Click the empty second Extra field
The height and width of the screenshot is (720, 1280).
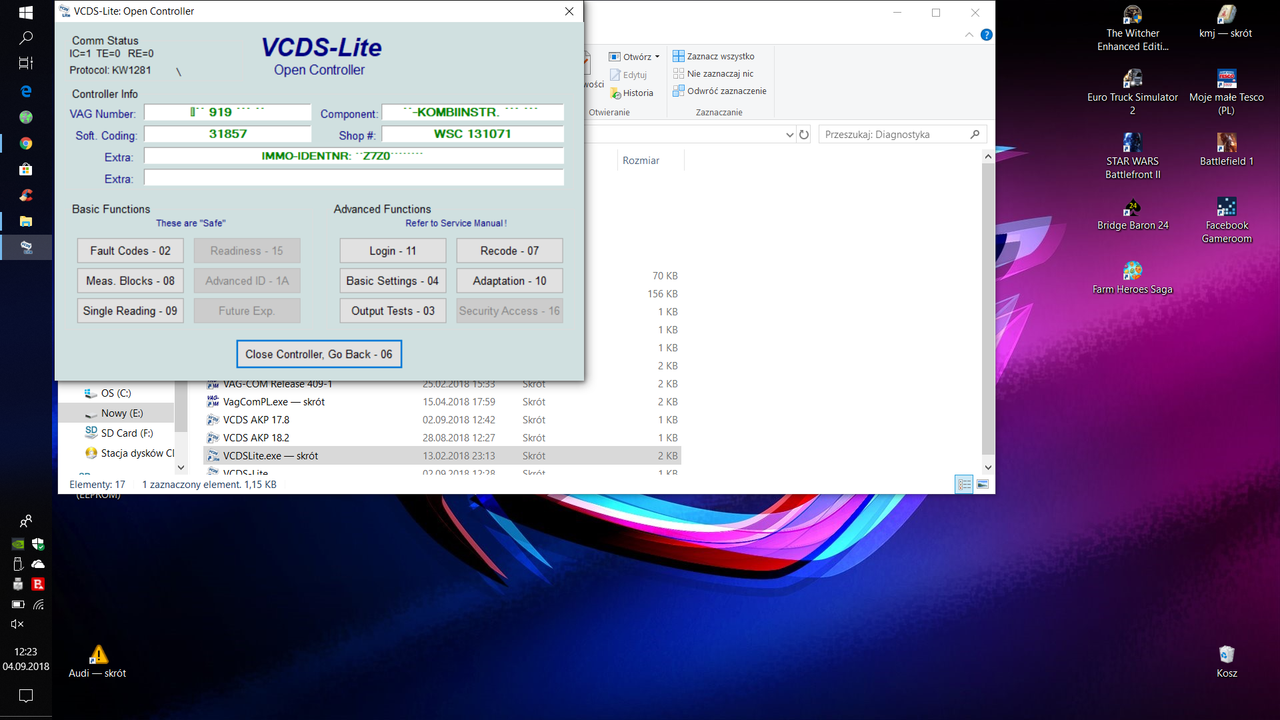coord(354,178)
